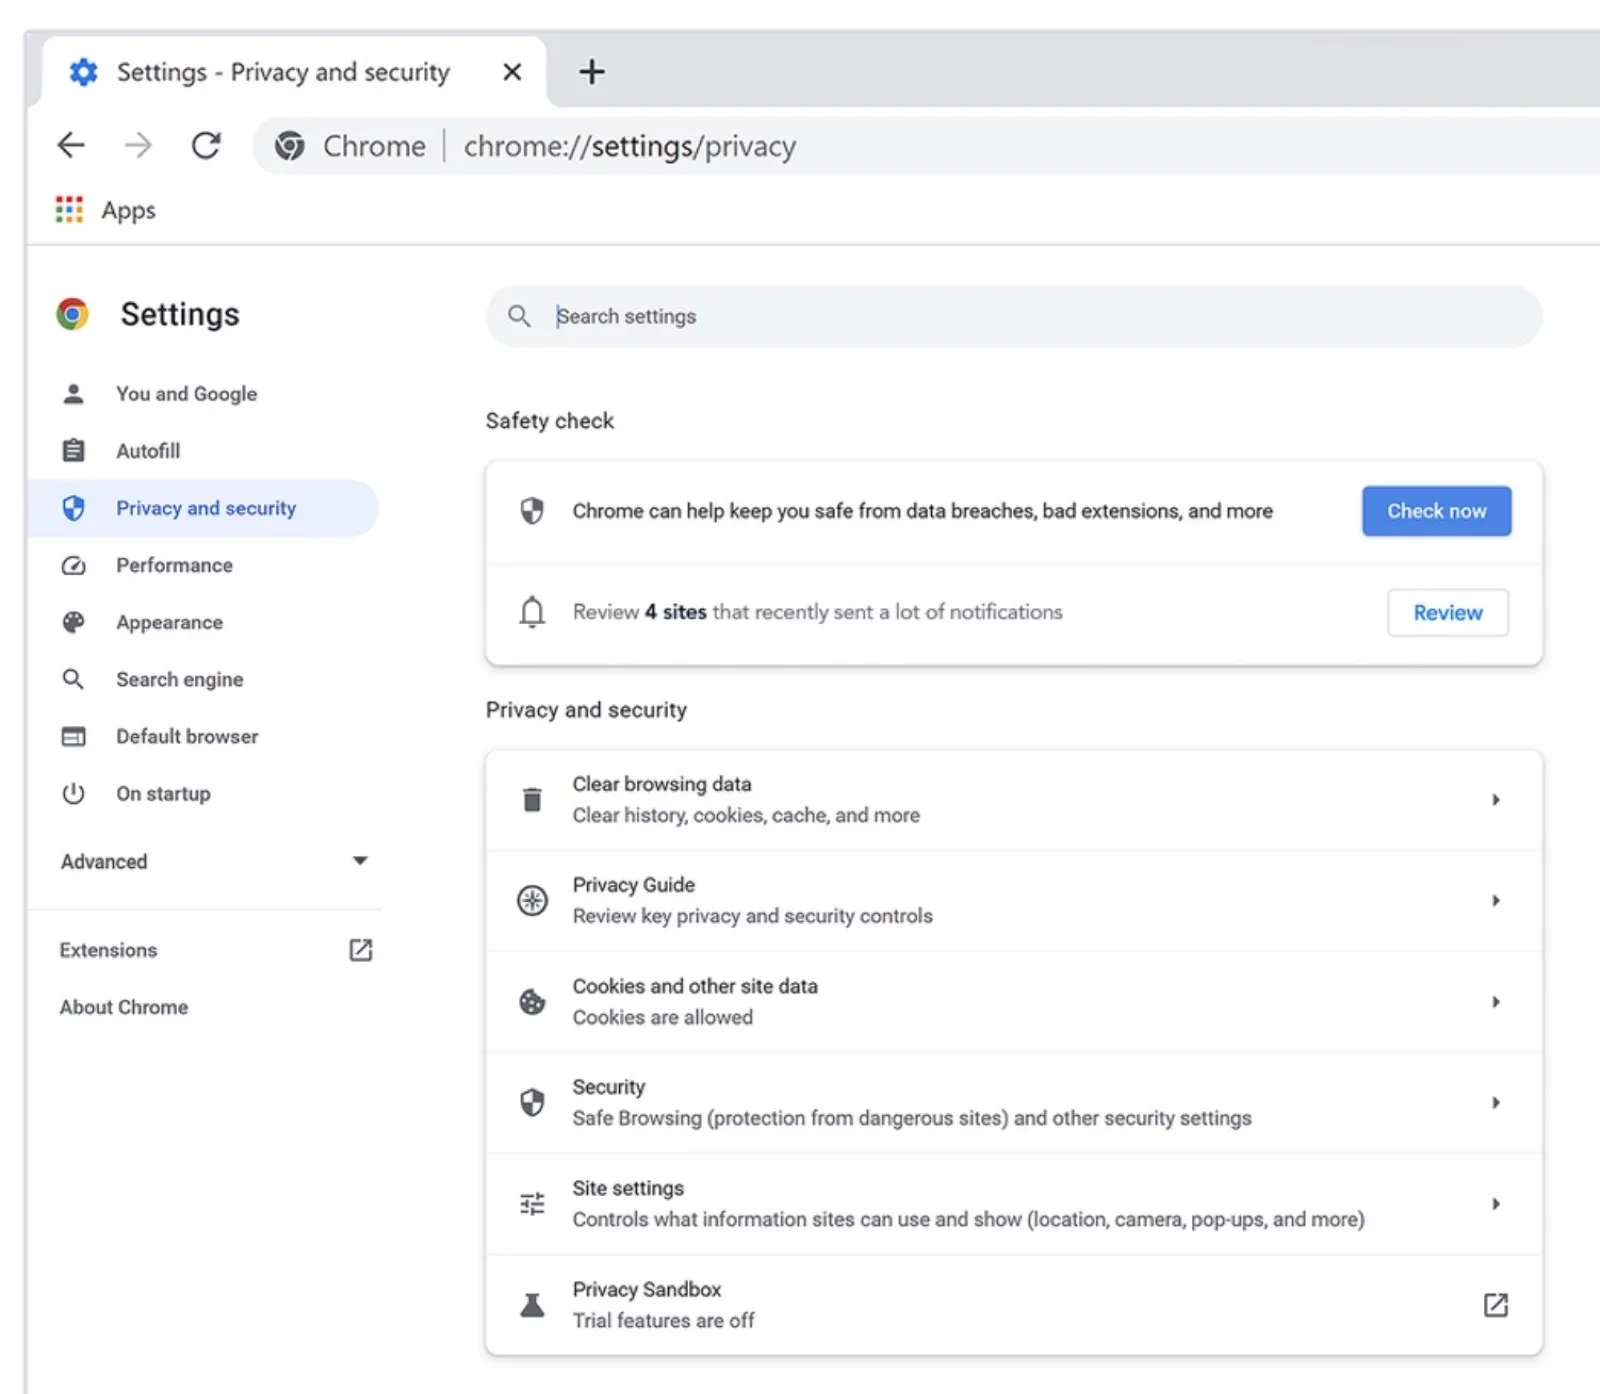1600x1394 pixels.
Task: Click the Privacy and security shield icon
Action: tap(73, 508)
